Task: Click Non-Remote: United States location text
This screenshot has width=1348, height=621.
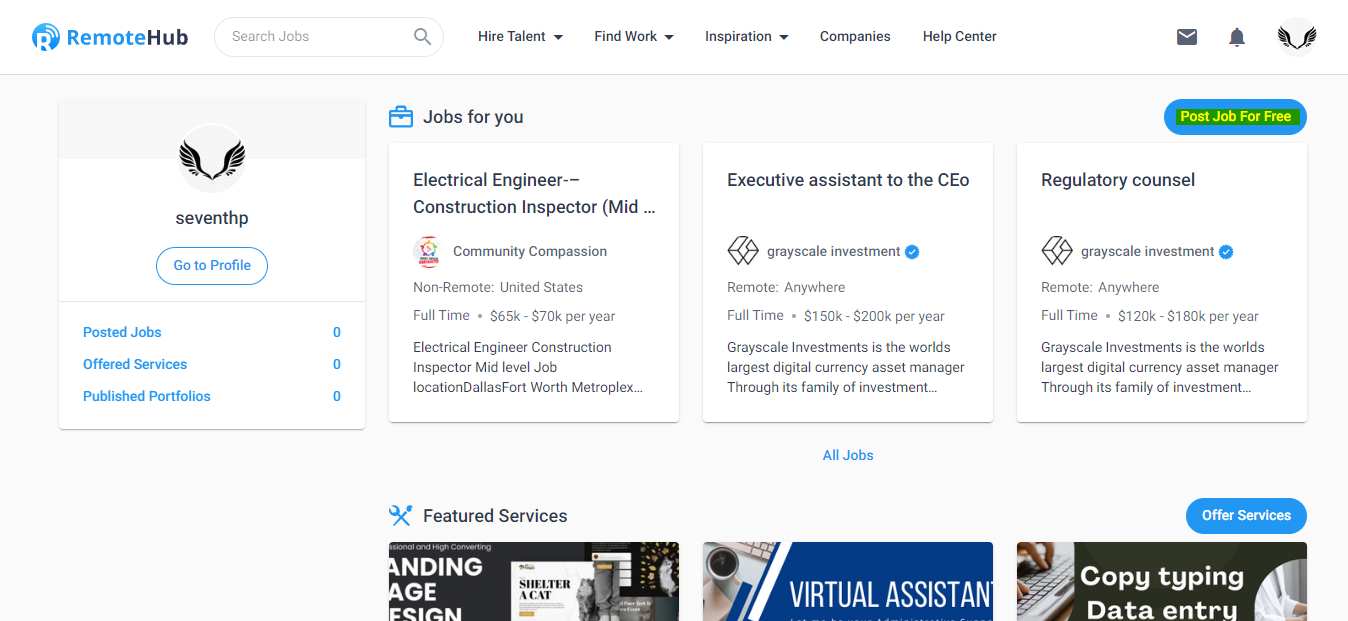Action: pyautogui.click(x=498, y=287)
